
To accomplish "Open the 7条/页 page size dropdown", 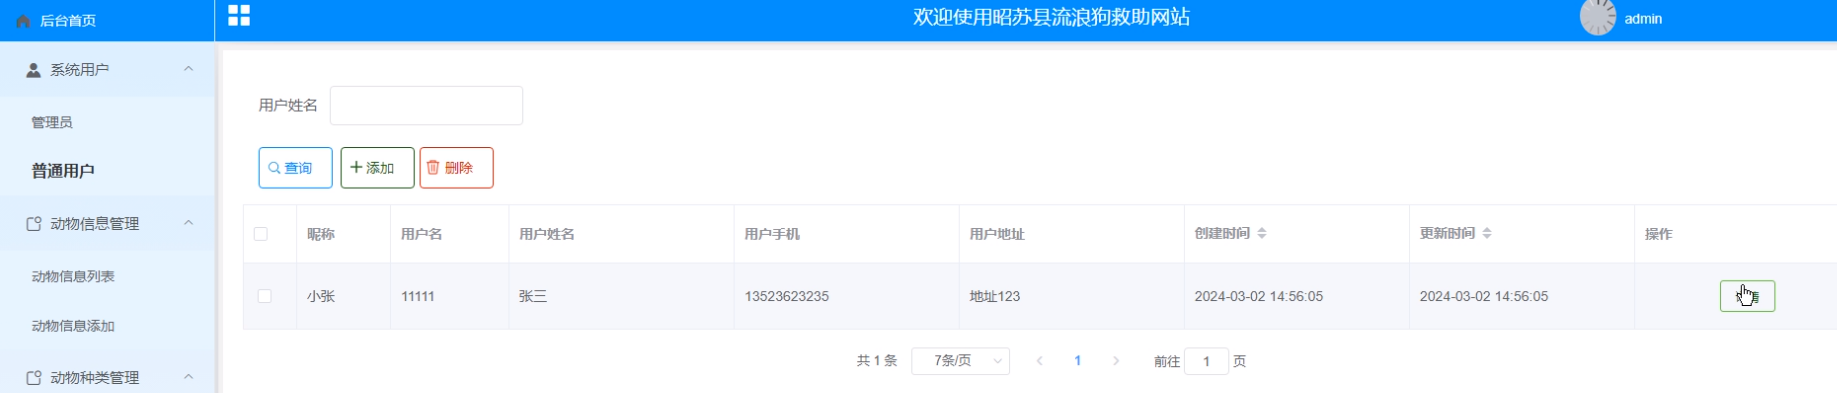I will coord(960,361).
